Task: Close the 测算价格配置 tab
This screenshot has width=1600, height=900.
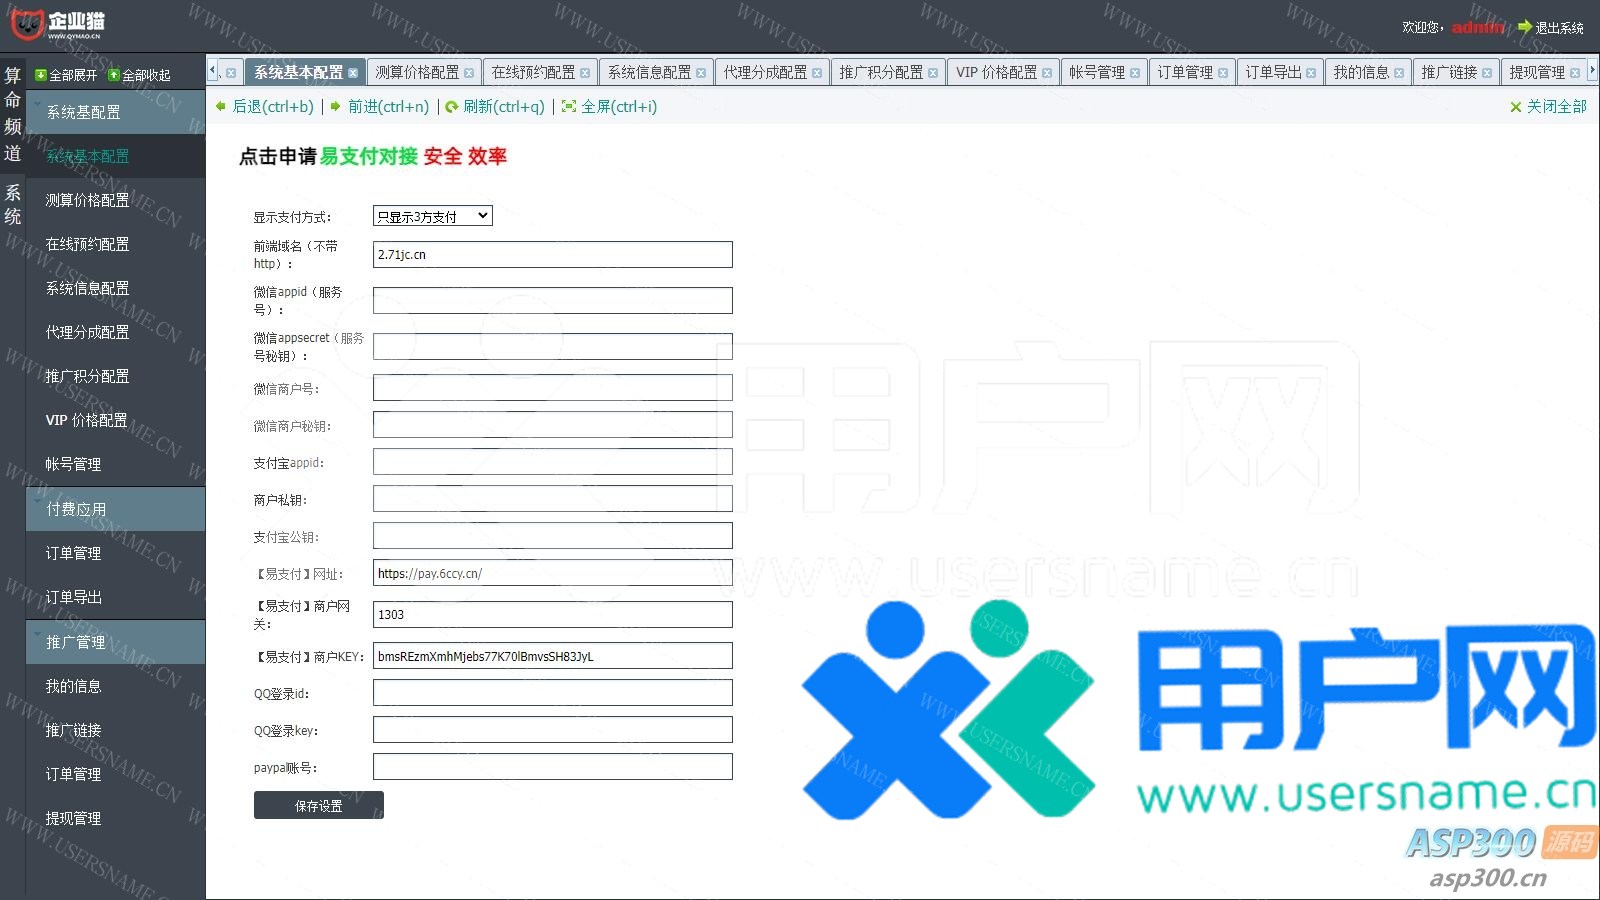Action: click(x=469, y=73)
